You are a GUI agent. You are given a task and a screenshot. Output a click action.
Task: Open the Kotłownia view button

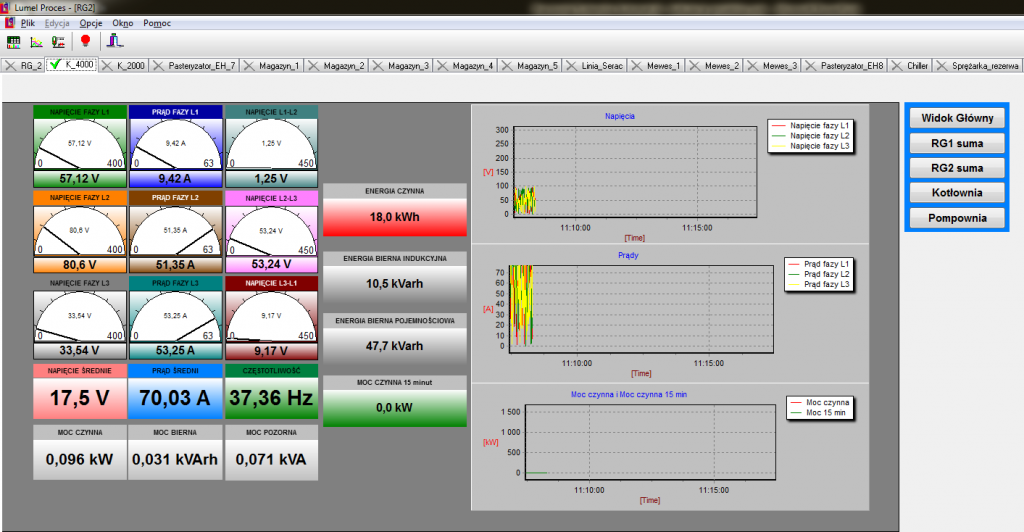(x=957, y=193)
